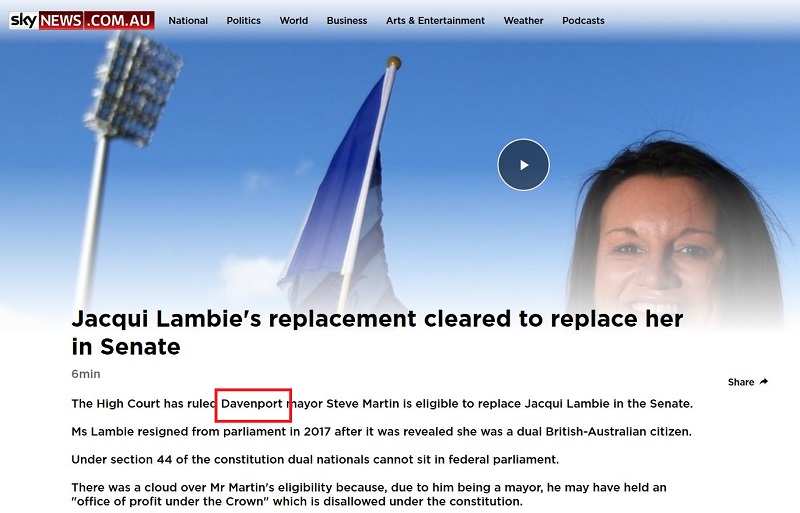Click the .COM.AU part of logo
Image resolution: width=800 pixels, height=513 pixels.
coord(119,20)
